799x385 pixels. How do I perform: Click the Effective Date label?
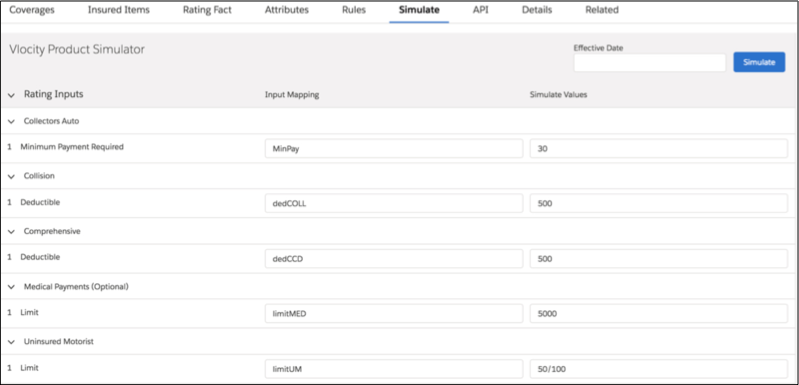[598, 48]
